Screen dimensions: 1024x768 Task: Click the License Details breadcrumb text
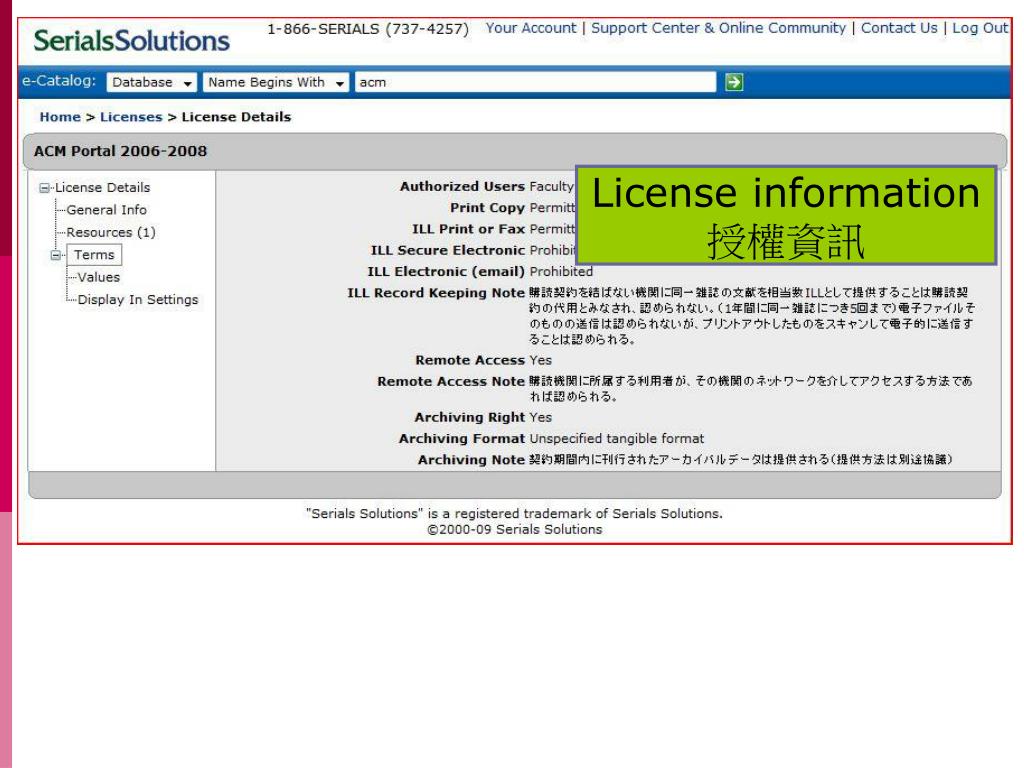(236, 117)
